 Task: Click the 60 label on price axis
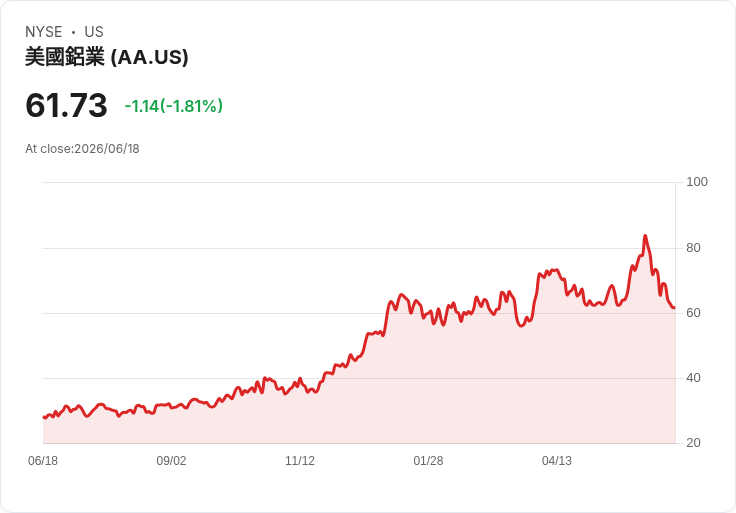coord(693,313)
